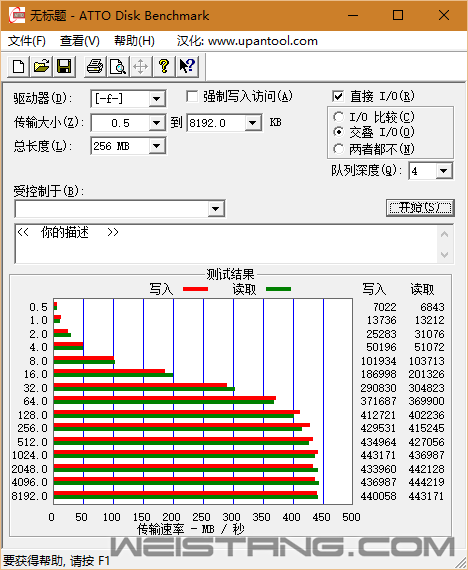Click the New file toolbar icon
The image size is (468, 570).
pos(19,67)
